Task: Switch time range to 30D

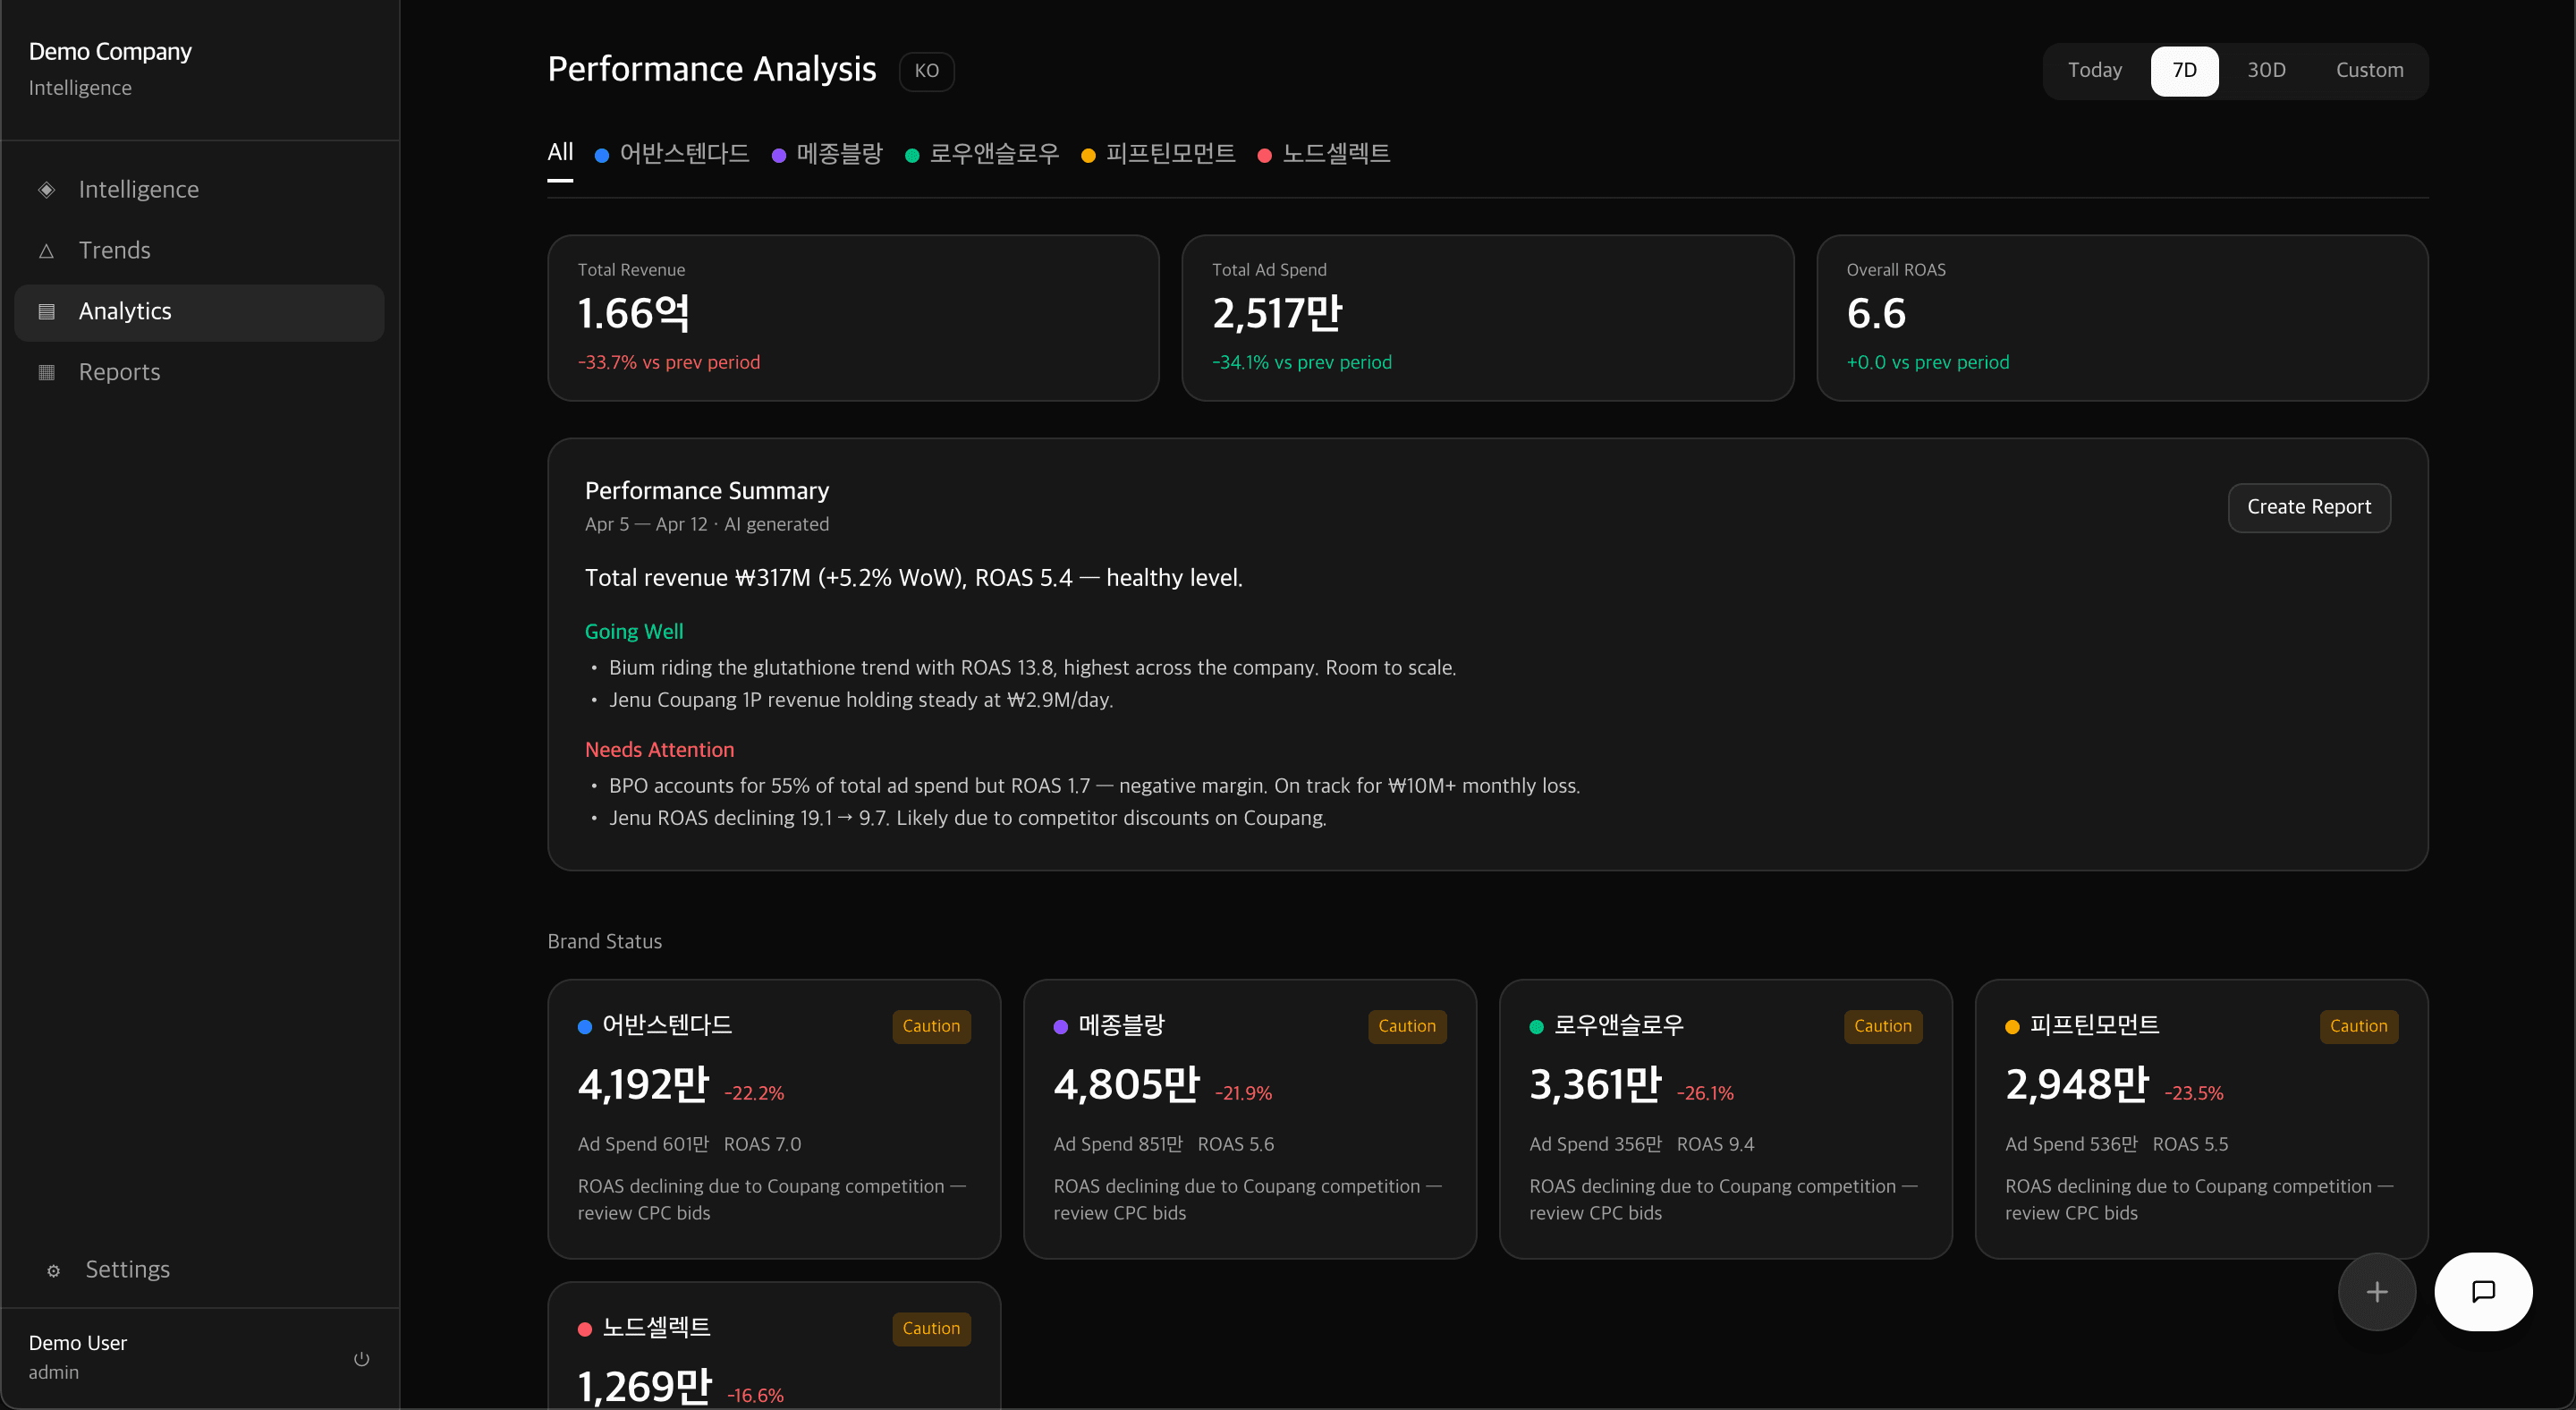Action: 2267,70
